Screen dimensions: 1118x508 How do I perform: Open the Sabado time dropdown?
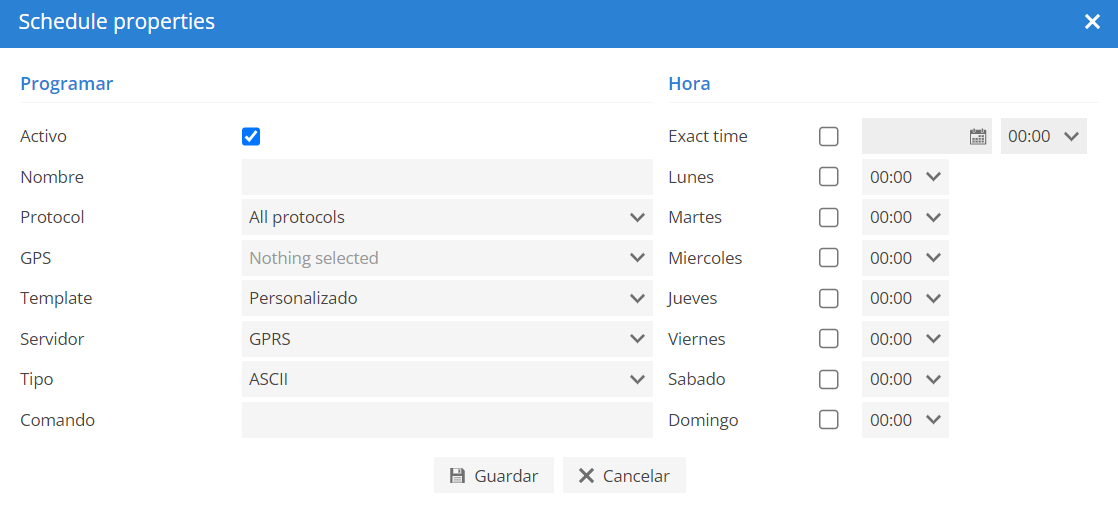pos(906,379)
